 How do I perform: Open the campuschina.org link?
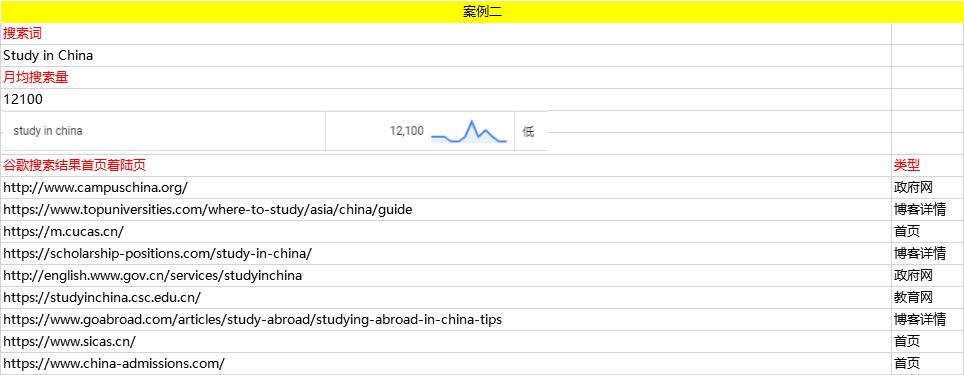click(95, 188)
